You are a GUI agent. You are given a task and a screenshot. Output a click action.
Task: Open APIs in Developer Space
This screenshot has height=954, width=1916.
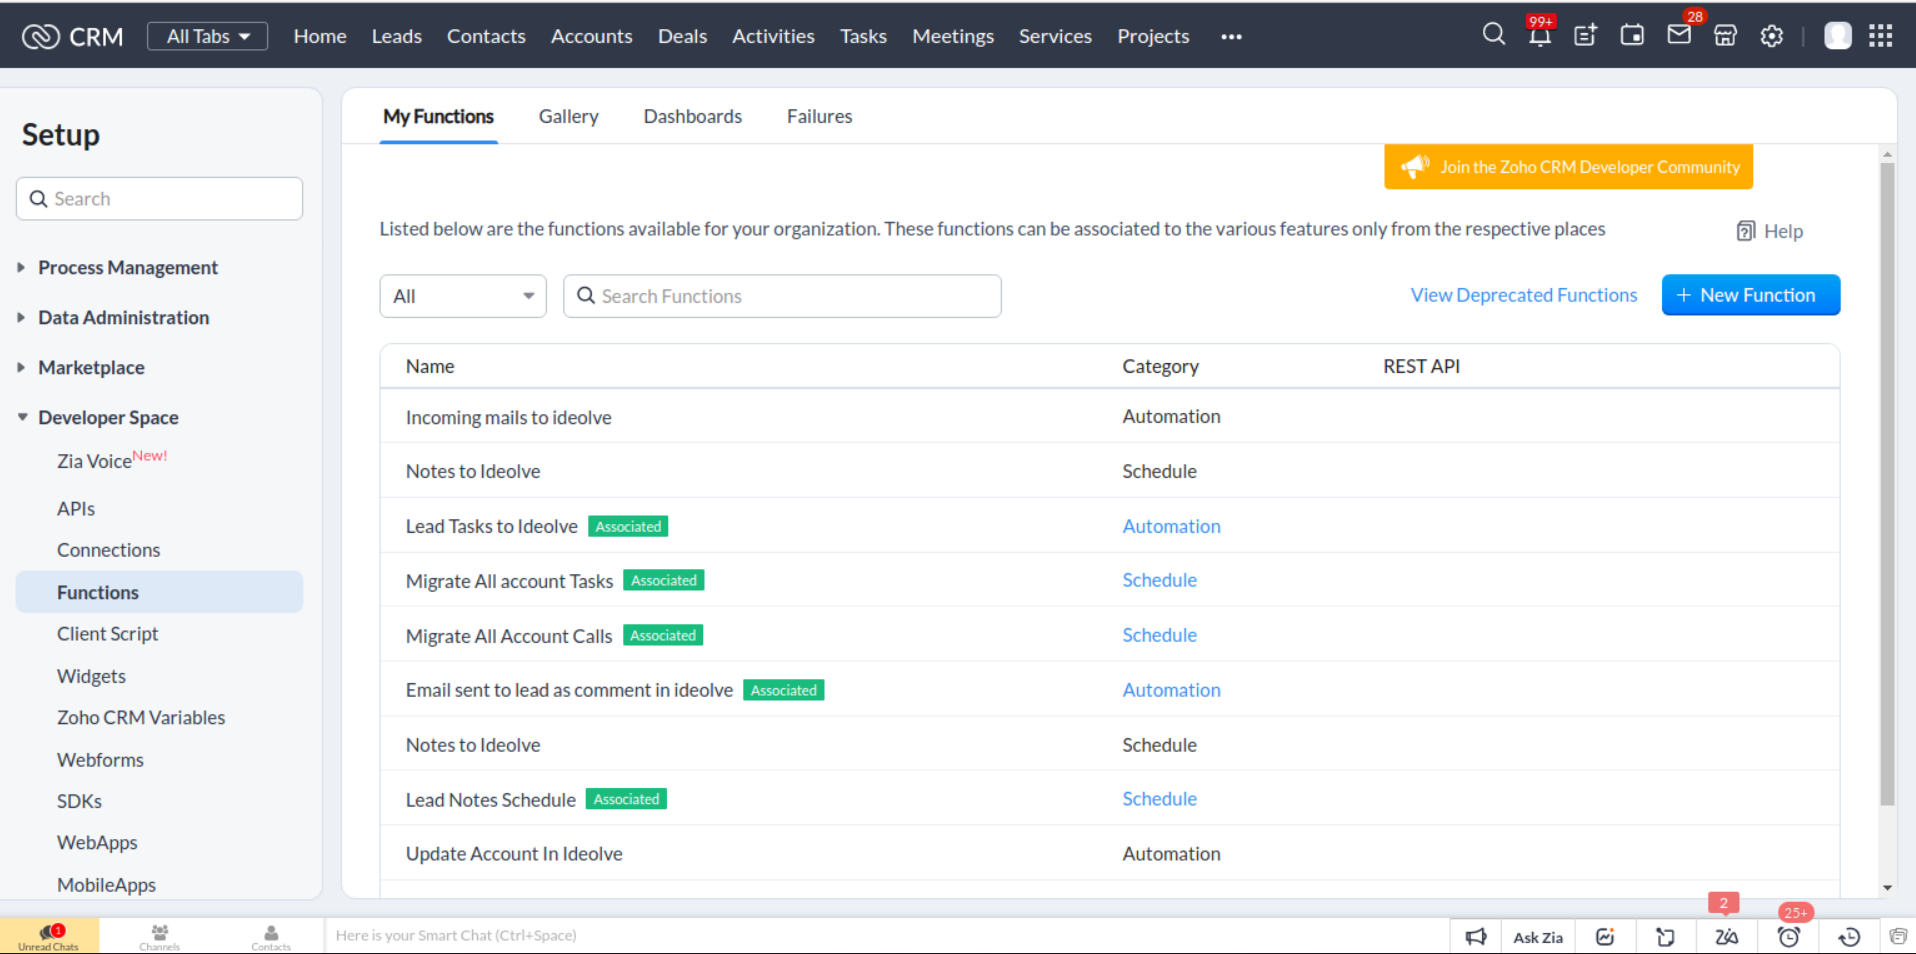[76, 509]
